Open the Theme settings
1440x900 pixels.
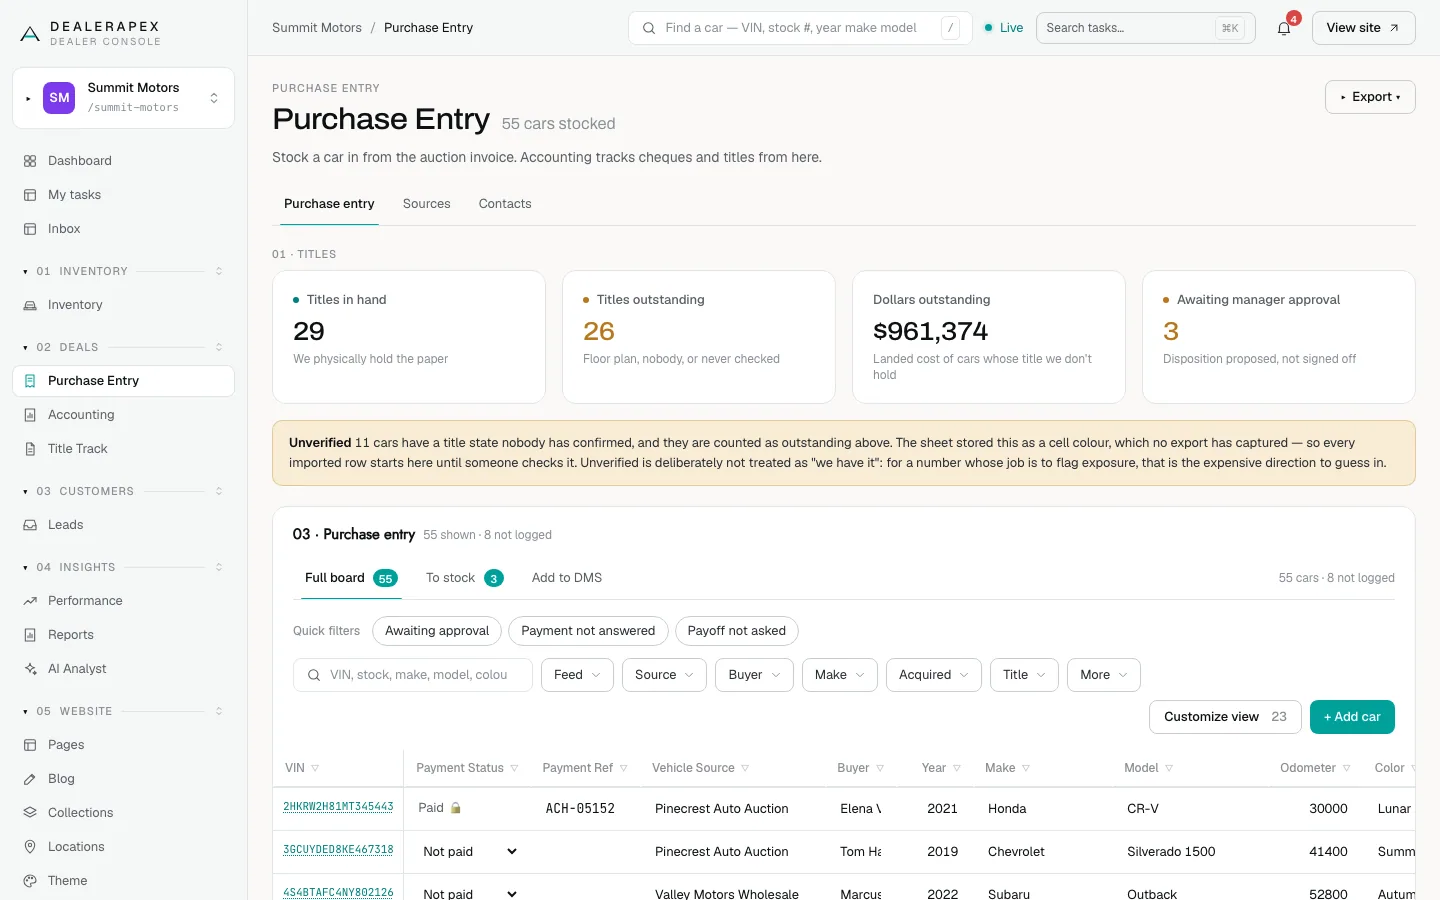tap(123, 881)
